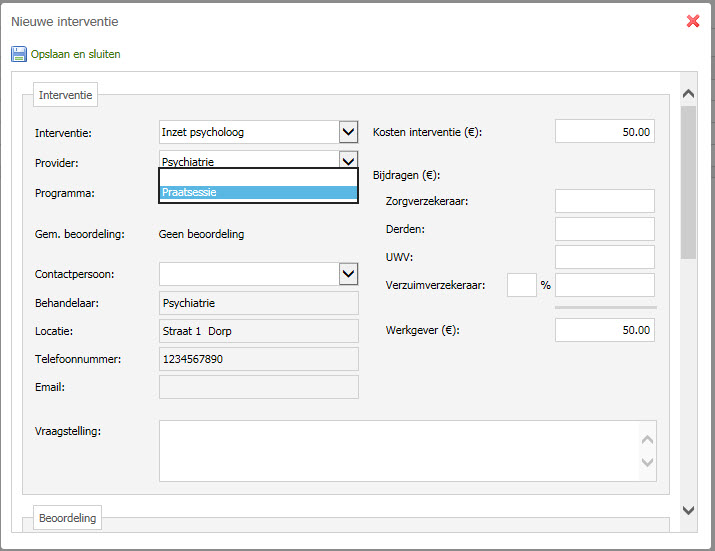
Task: Open the Interventie dropdown arrow
Action: (348, 132)
